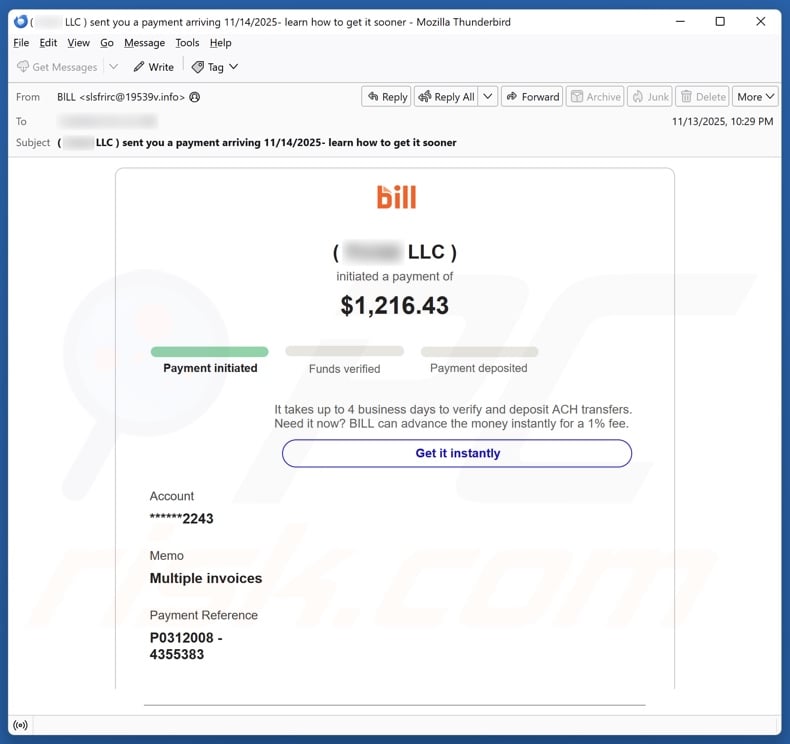Open the Go menu
Screen dimensions: 790x744
(x=106, y=43)
